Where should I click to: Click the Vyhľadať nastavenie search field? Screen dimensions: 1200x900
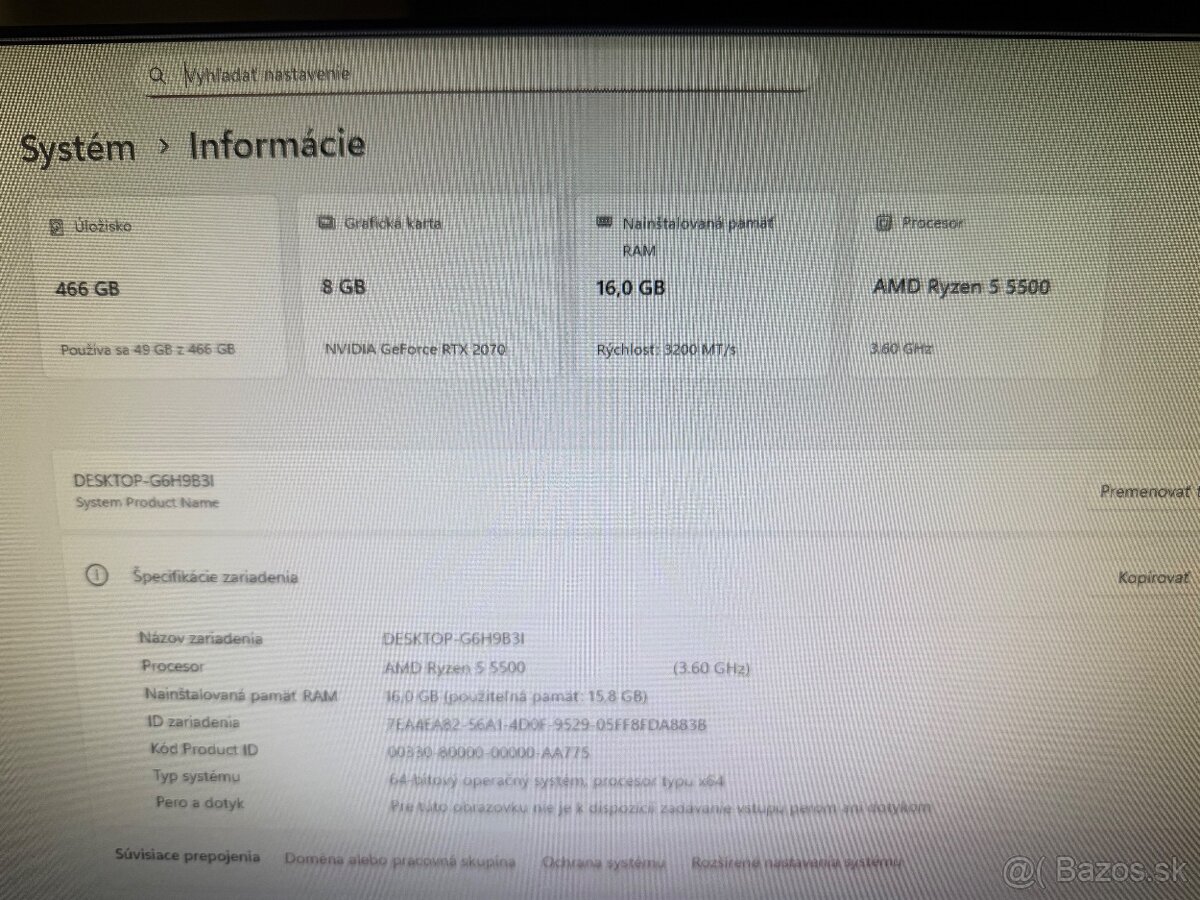tap(400, 72)
